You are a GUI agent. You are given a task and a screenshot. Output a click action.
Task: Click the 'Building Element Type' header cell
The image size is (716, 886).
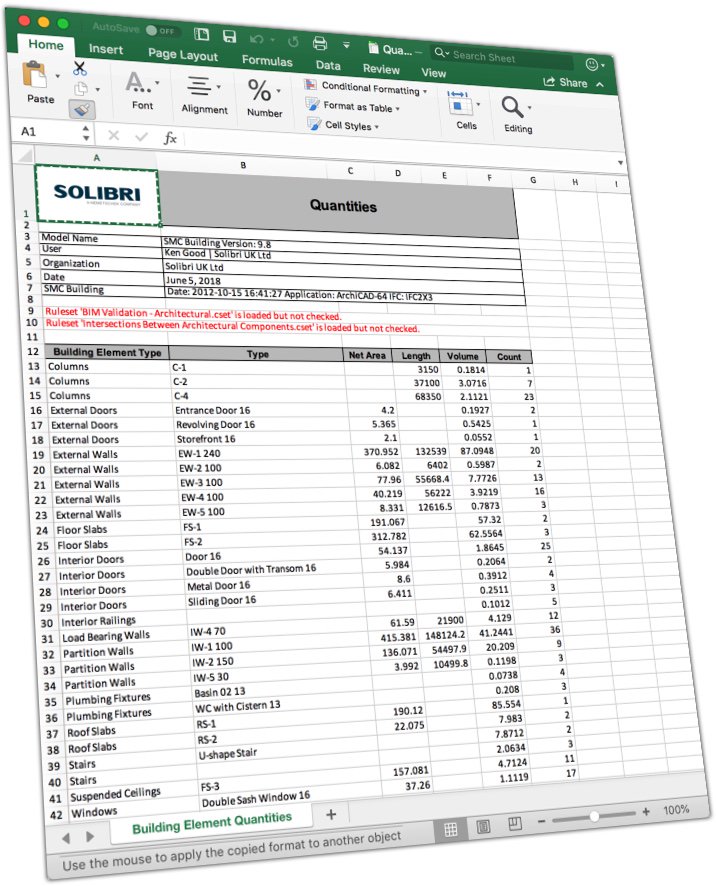(107, 352)
